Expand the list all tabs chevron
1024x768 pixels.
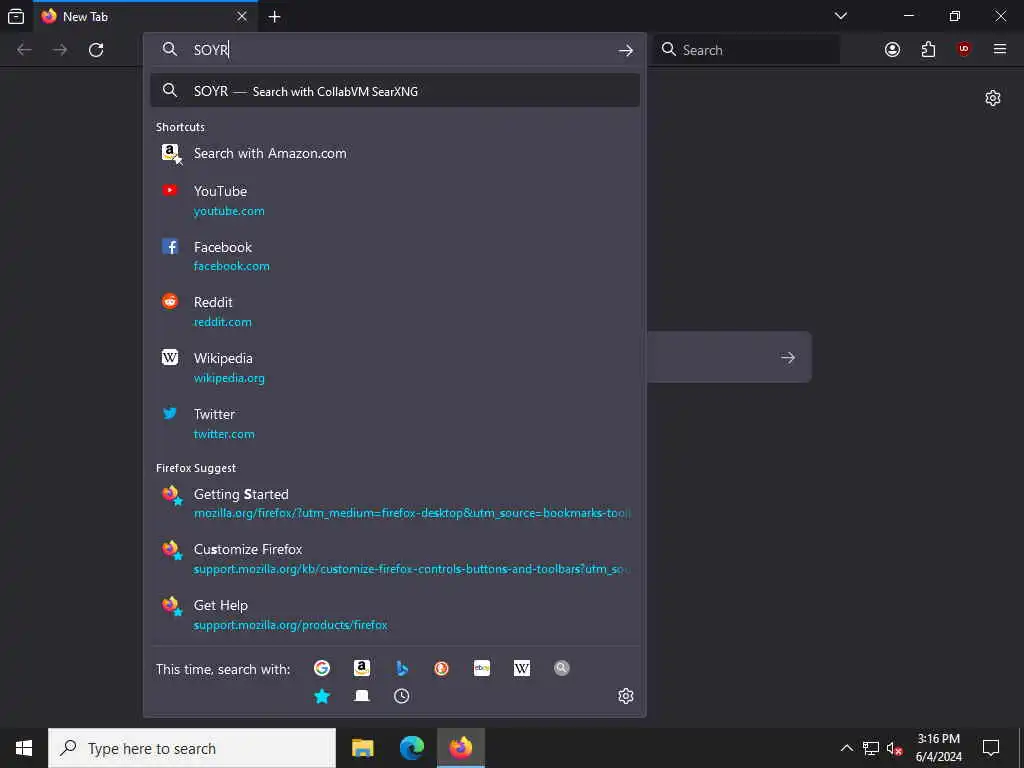click(840, 16)
